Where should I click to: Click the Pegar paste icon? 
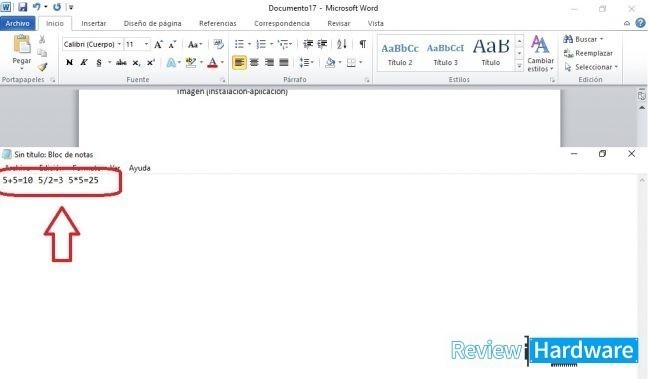pyautogui.click(x=22, y=44)
